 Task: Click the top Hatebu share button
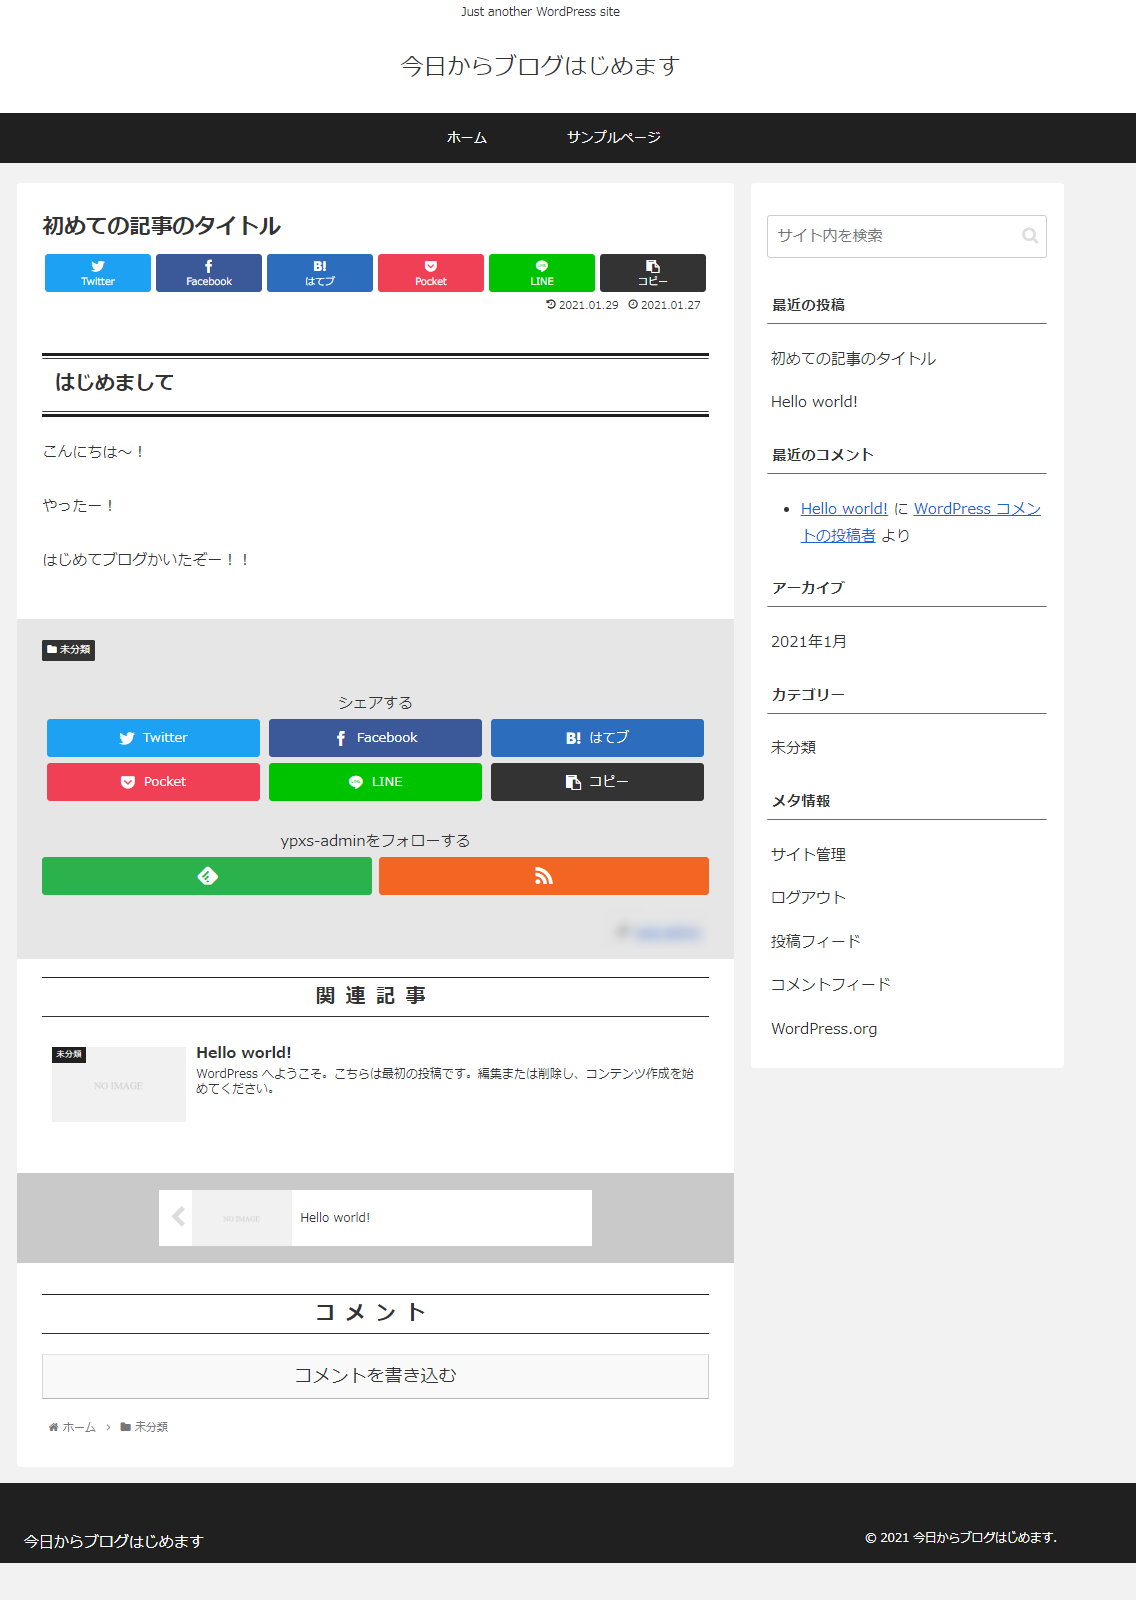click(x=320, y=273)
